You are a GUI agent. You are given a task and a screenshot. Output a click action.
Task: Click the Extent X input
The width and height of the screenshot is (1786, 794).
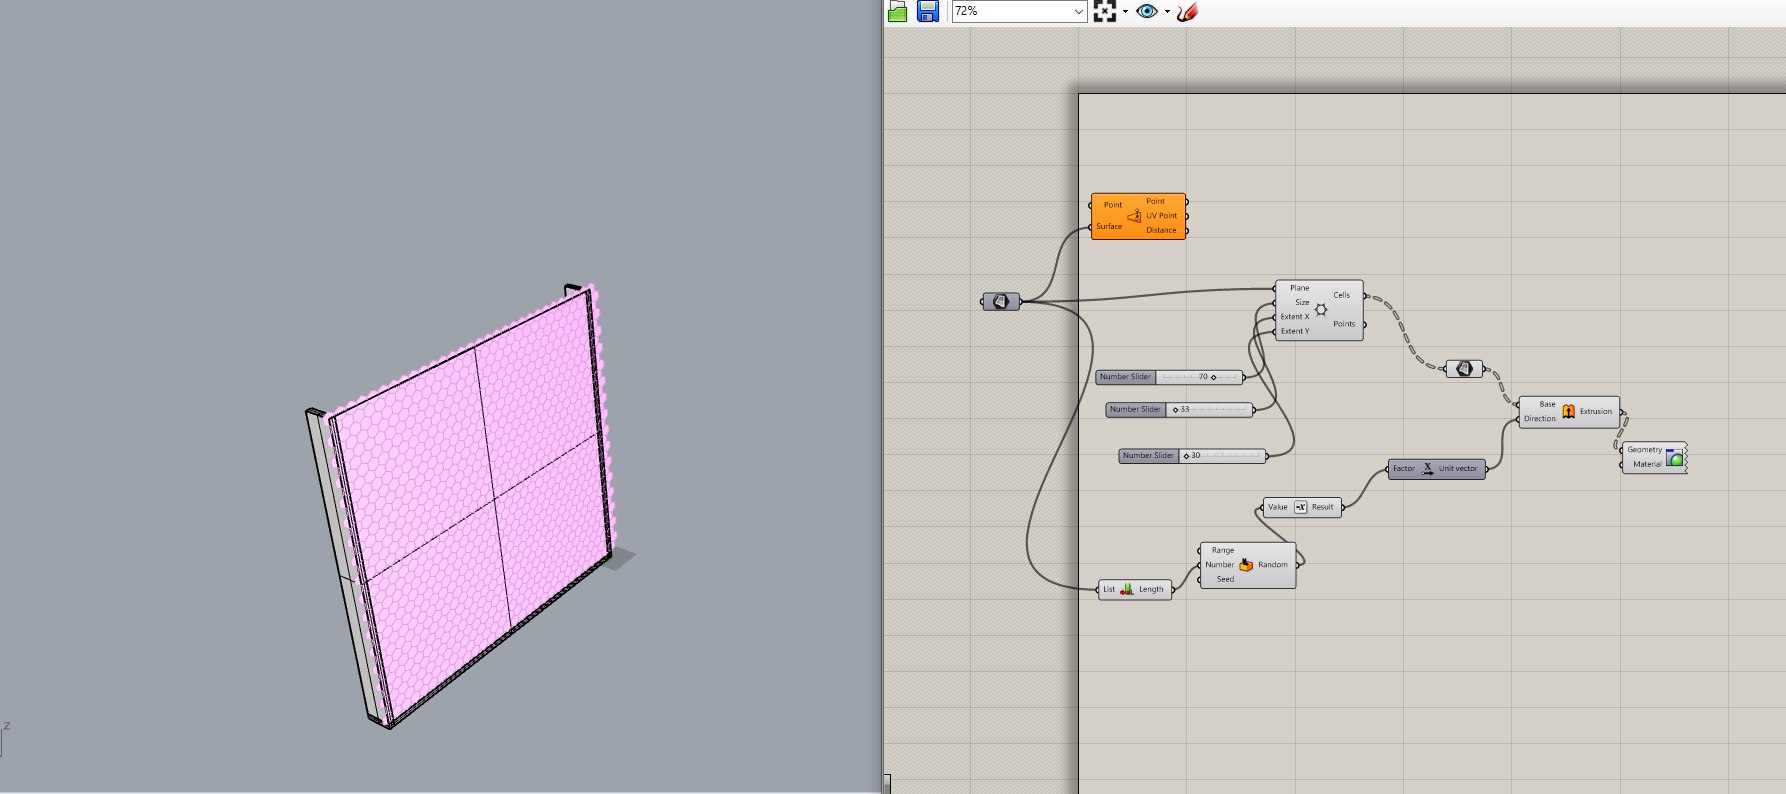(1295, 316)
